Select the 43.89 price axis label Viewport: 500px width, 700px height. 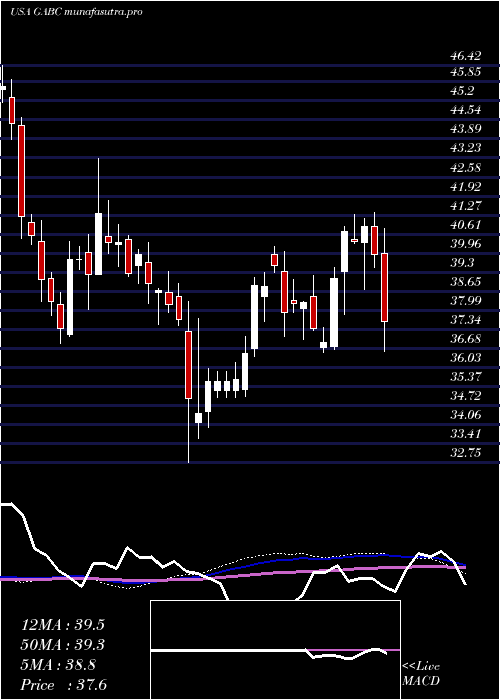click(466, 129)
